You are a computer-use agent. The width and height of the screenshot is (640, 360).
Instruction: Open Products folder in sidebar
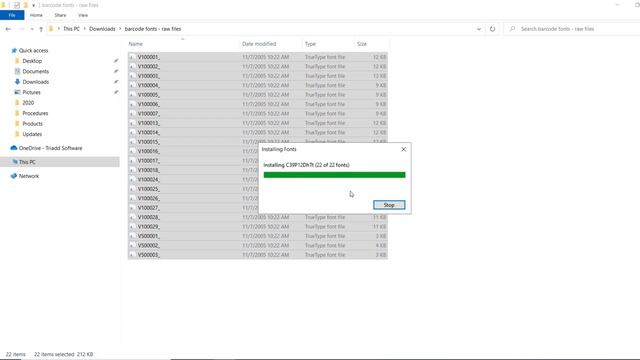click(32, 124)
